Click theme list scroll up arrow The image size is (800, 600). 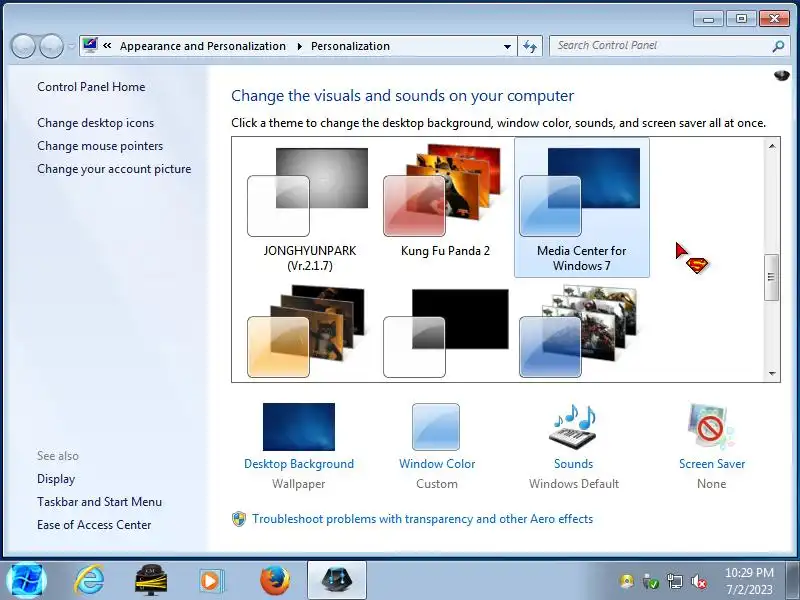coord(772,146)
